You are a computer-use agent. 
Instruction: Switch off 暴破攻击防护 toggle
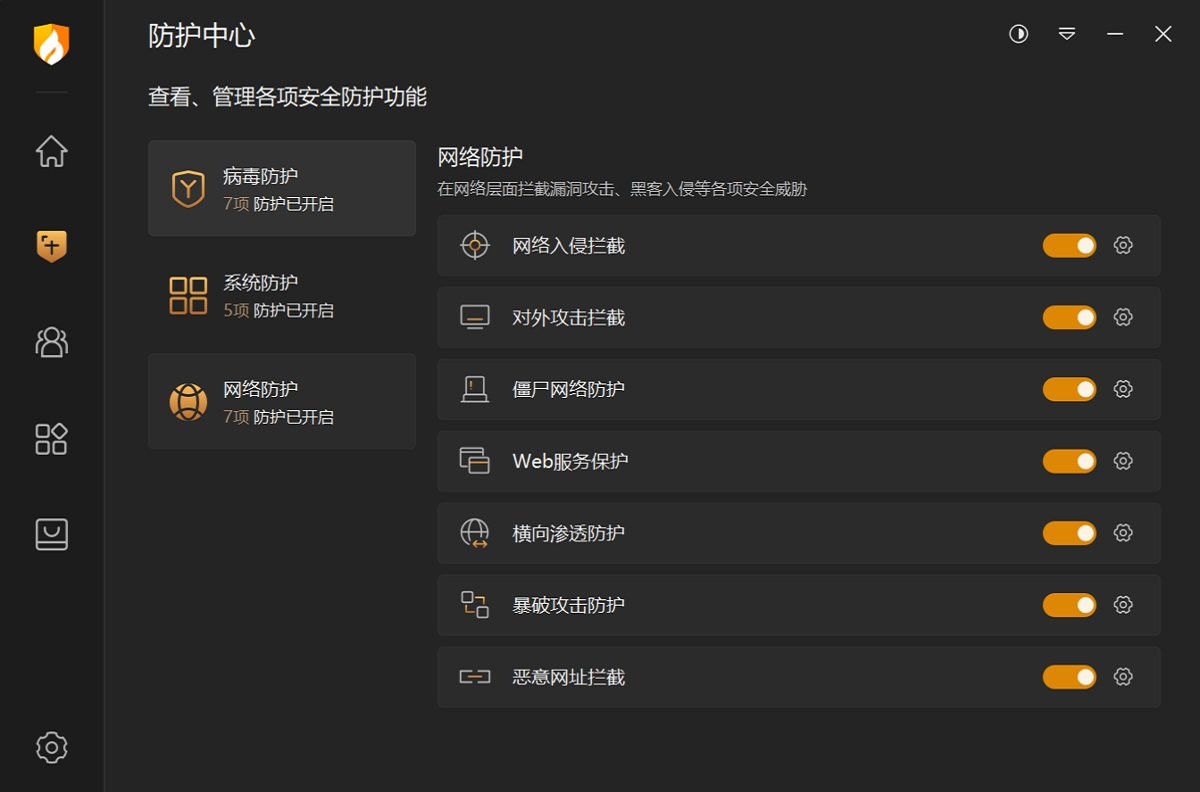[x=1069, y=605]
